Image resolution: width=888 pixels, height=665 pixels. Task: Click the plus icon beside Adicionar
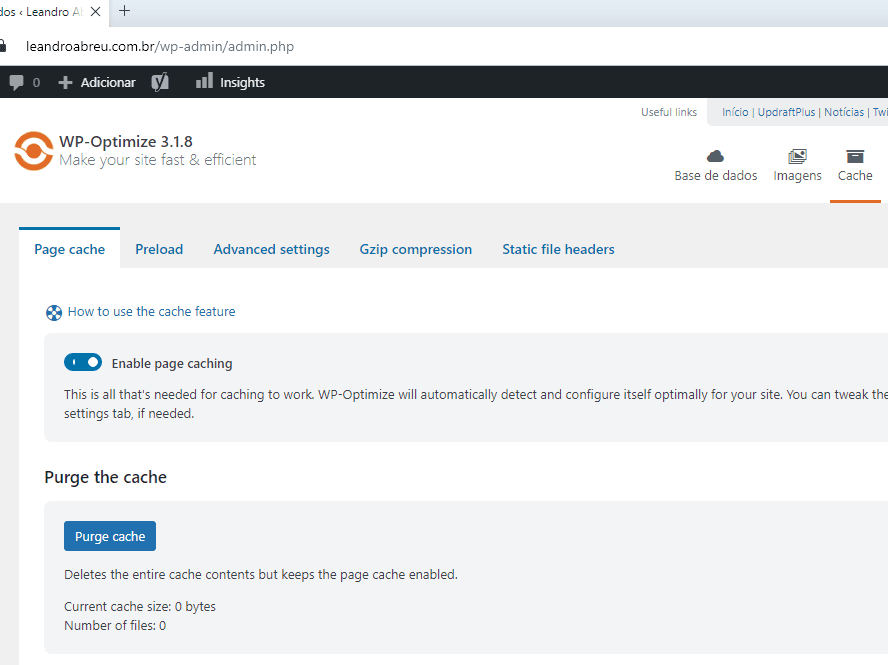coord(65,83)
